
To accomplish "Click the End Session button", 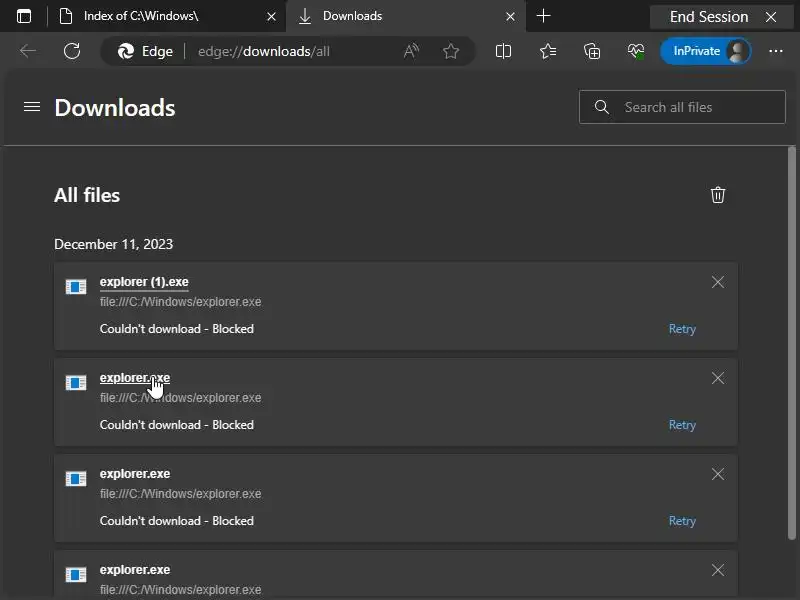I will [709, 17].
